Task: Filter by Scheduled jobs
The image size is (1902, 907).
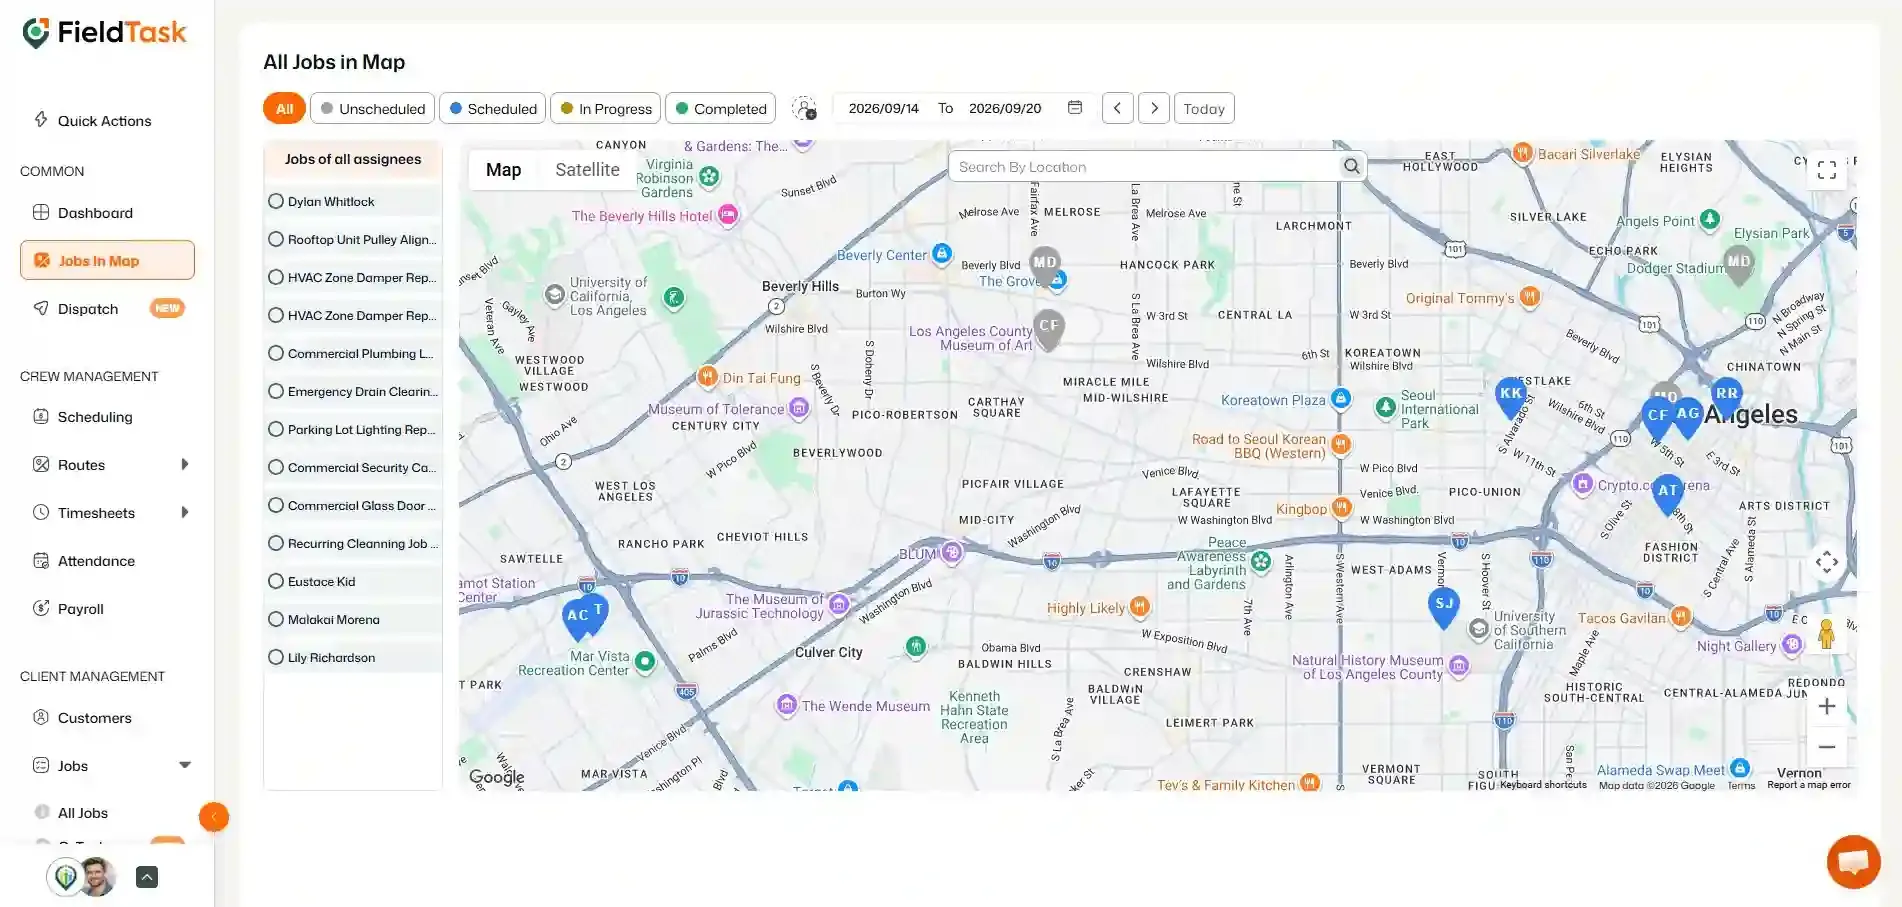Action: point(493,108)
